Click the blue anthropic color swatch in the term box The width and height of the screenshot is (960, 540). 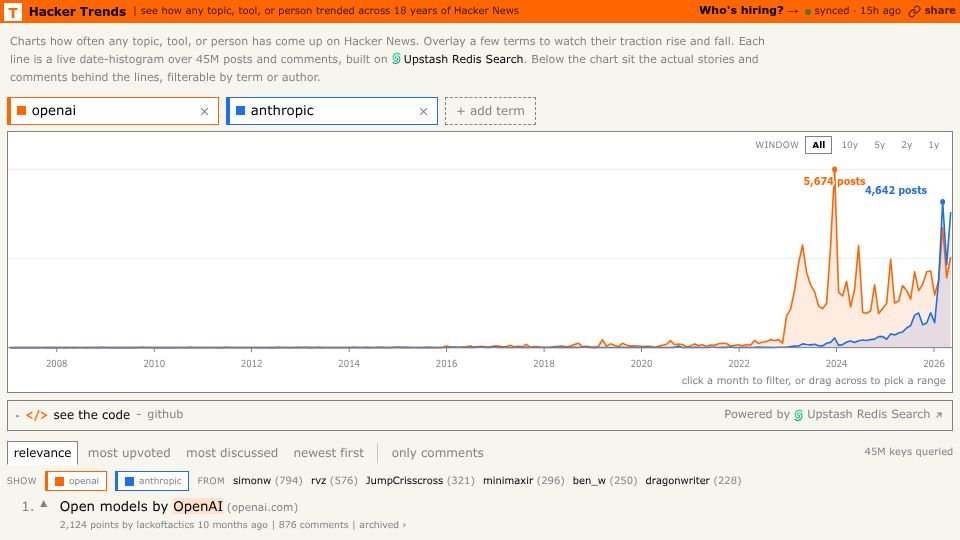241,111
